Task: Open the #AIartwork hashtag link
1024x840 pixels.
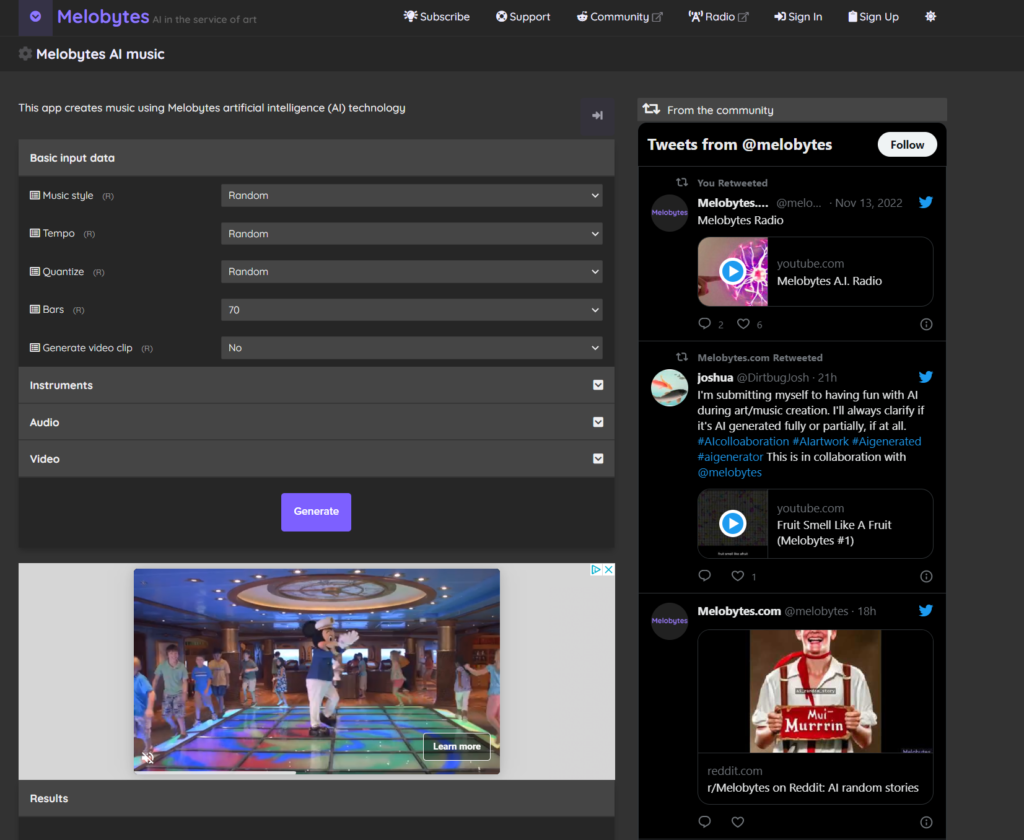Action: 820,442
